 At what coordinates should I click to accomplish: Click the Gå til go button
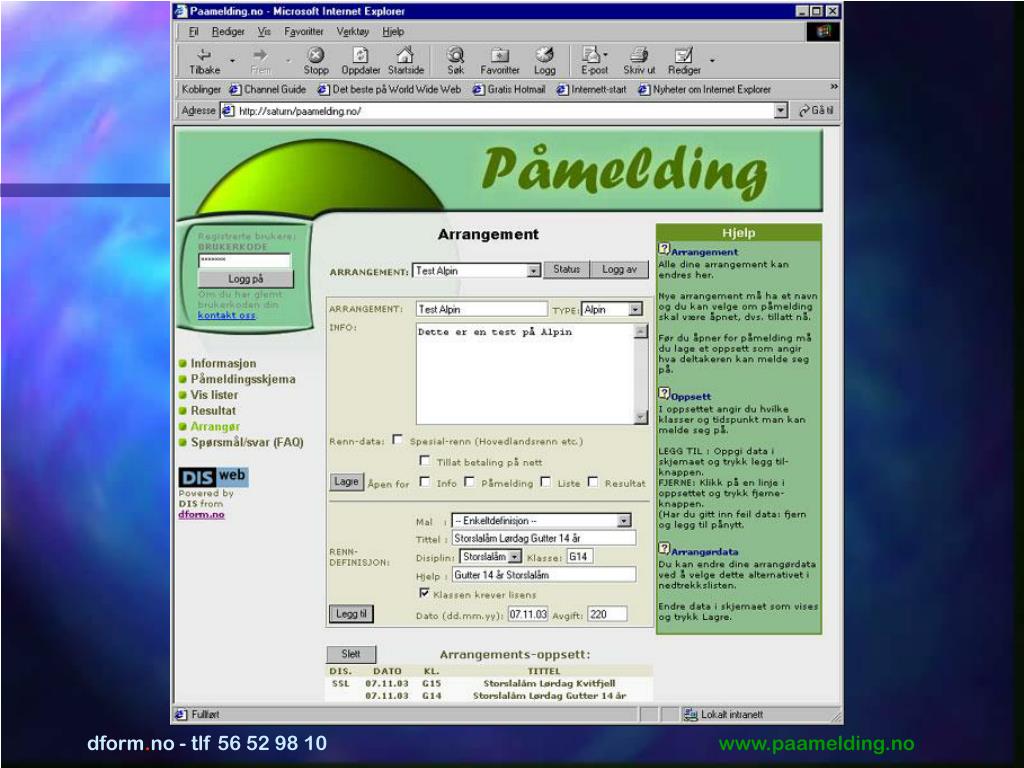pos(816,111)
